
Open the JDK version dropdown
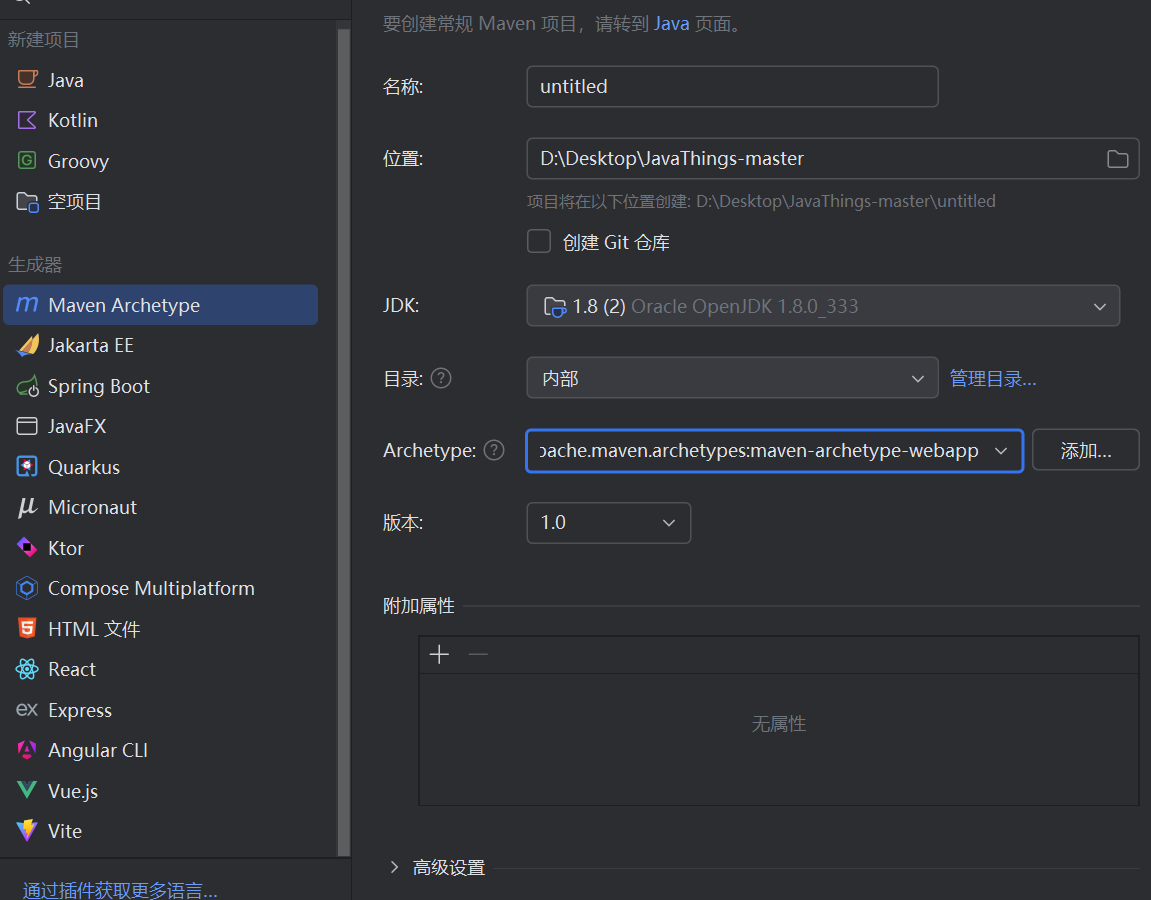pyautogui.click(x=822, y=306)
